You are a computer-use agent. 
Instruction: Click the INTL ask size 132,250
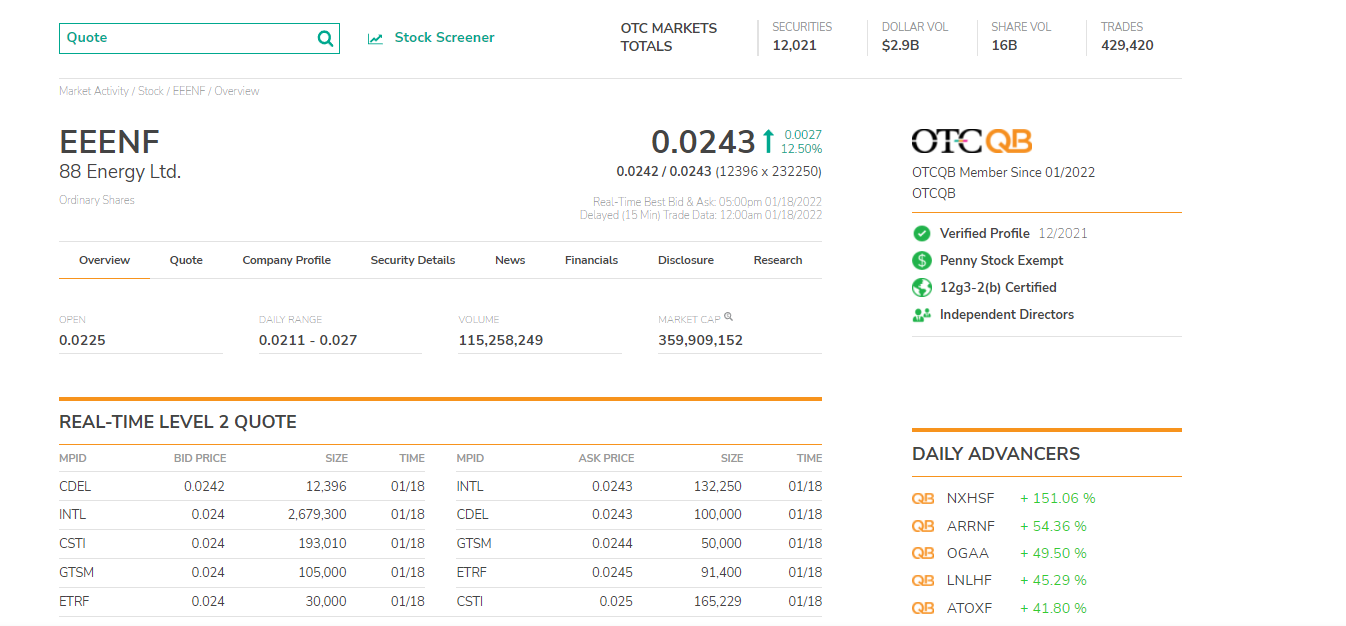718,487
